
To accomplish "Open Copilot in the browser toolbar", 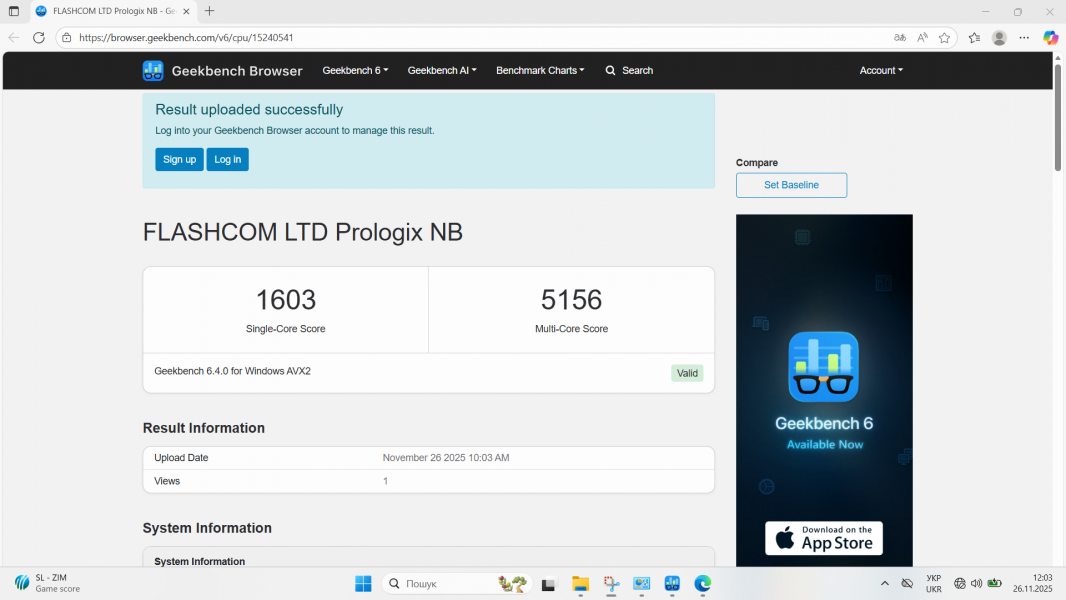I will click(1050, 37).
